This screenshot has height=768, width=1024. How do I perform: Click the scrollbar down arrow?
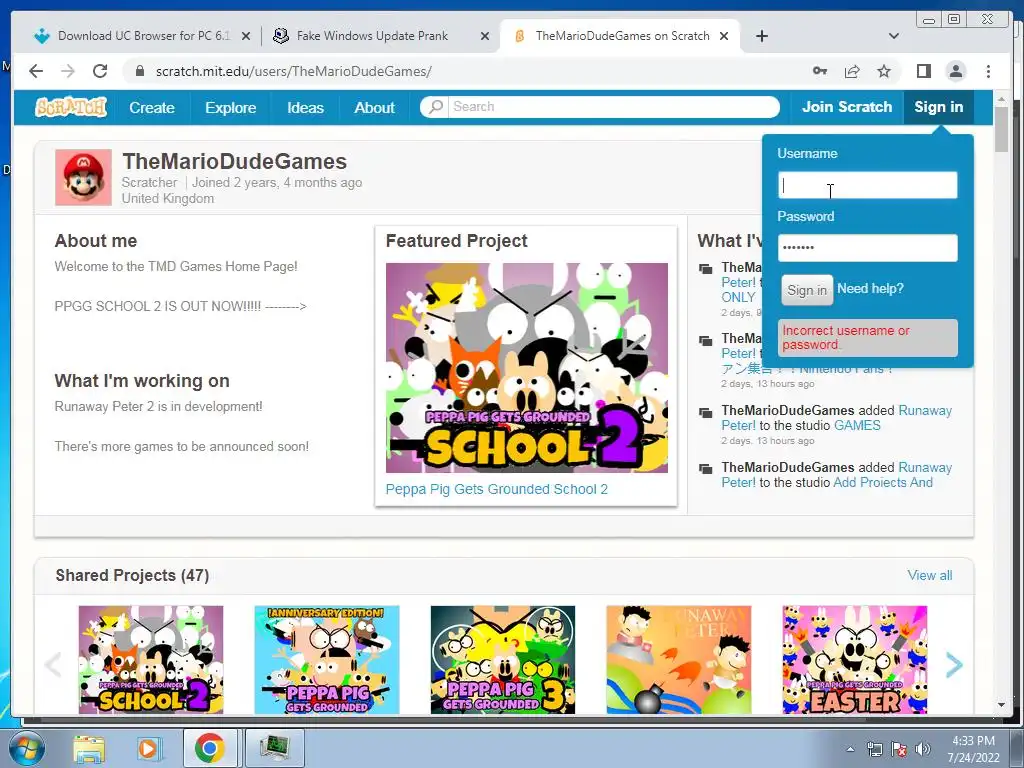[1002, 705]
